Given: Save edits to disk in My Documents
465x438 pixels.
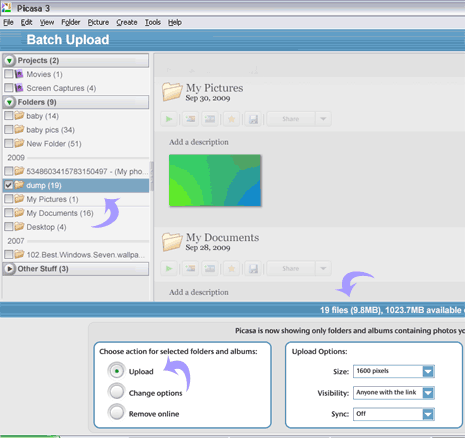Looking at the screenshot, I should (x=253, y=269).
